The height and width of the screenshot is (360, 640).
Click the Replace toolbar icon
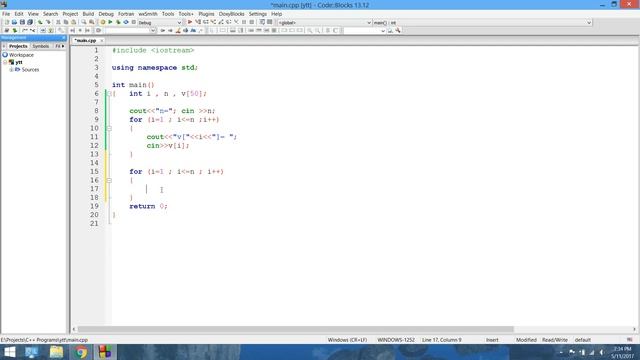pos(92,22)
